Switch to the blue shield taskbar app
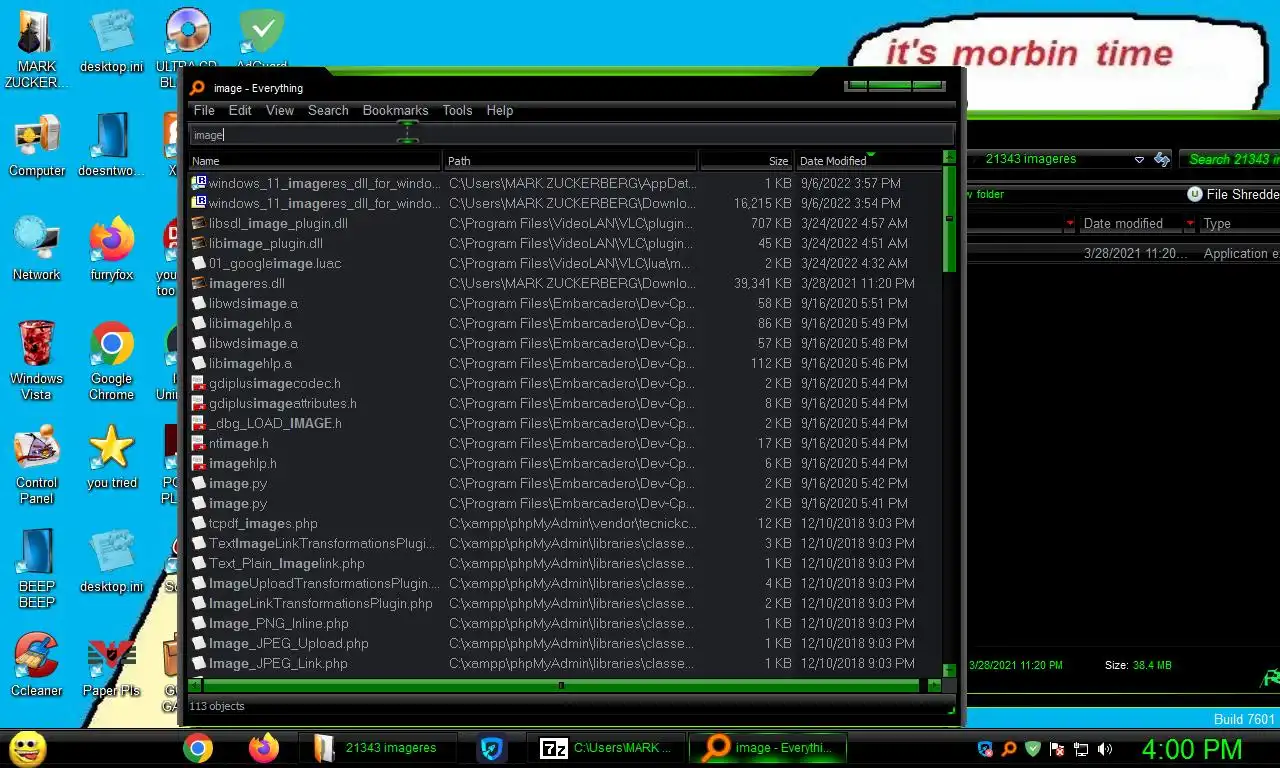Image resolution: width=1280 pixels, height=768 pixels. [x=491, y=748]
